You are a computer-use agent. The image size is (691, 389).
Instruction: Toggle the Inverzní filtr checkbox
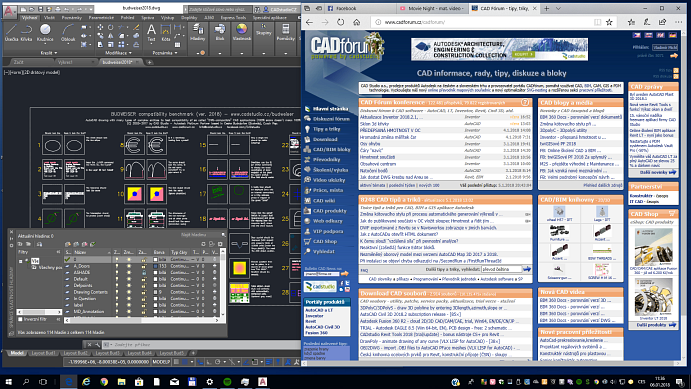(x=20, y=319)
